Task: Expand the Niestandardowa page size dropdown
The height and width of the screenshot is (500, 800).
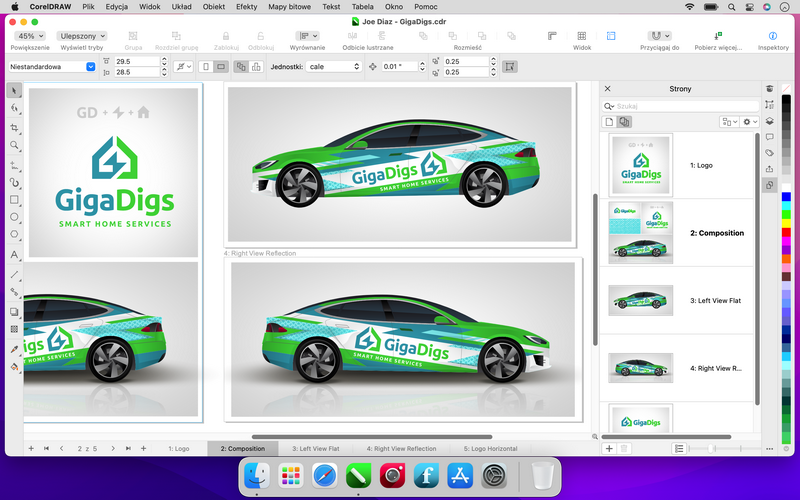Action: 91,66
